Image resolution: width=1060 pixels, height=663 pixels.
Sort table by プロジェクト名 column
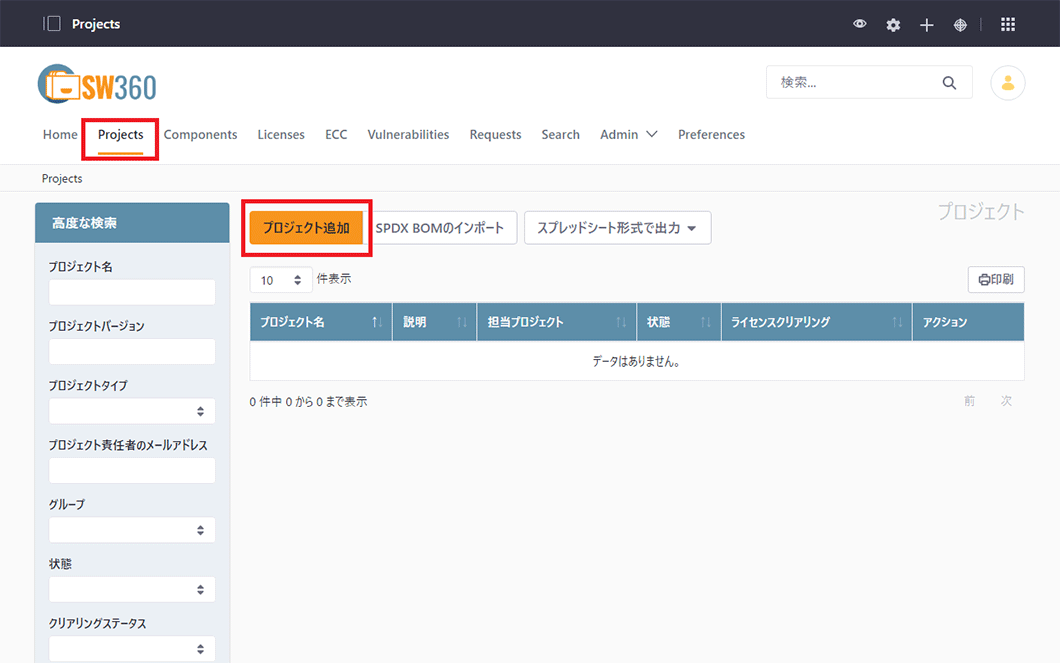coord(320,322)
